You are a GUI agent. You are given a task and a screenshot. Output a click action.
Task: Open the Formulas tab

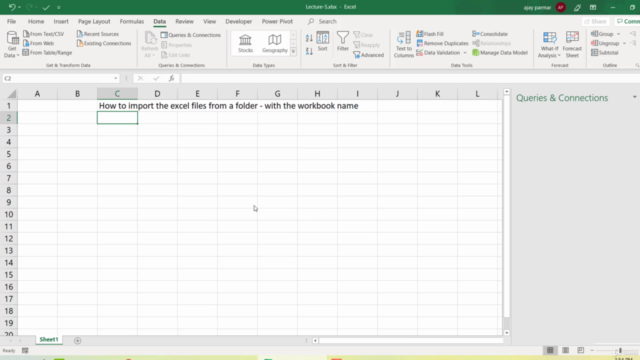pos(131,21)
